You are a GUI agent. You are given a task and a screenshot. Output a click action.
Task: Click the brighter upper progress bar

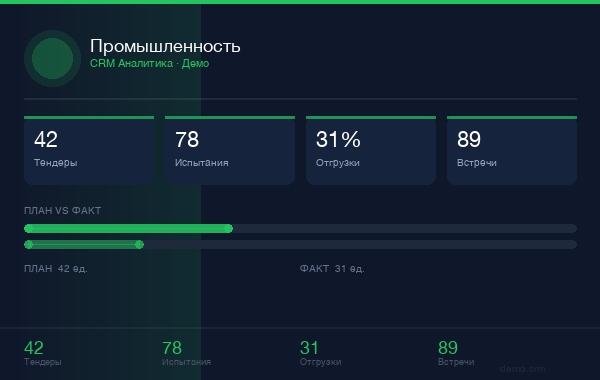click(300, 228)
